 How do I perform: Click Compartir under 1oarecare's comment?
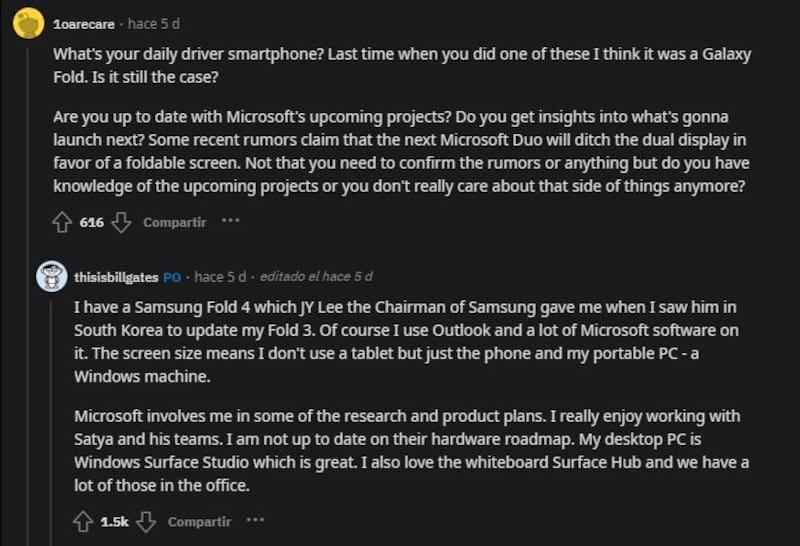(174, 222)
